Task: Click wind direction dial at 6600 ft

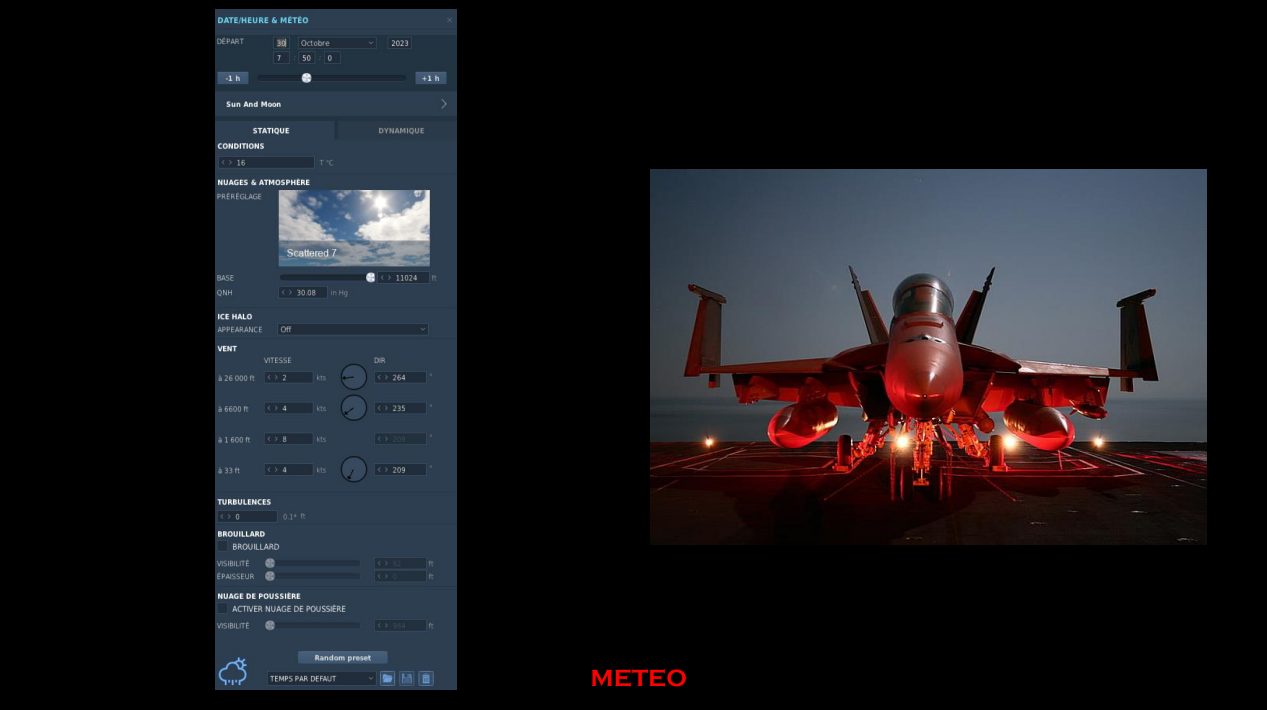Action: tap(353, 408)
